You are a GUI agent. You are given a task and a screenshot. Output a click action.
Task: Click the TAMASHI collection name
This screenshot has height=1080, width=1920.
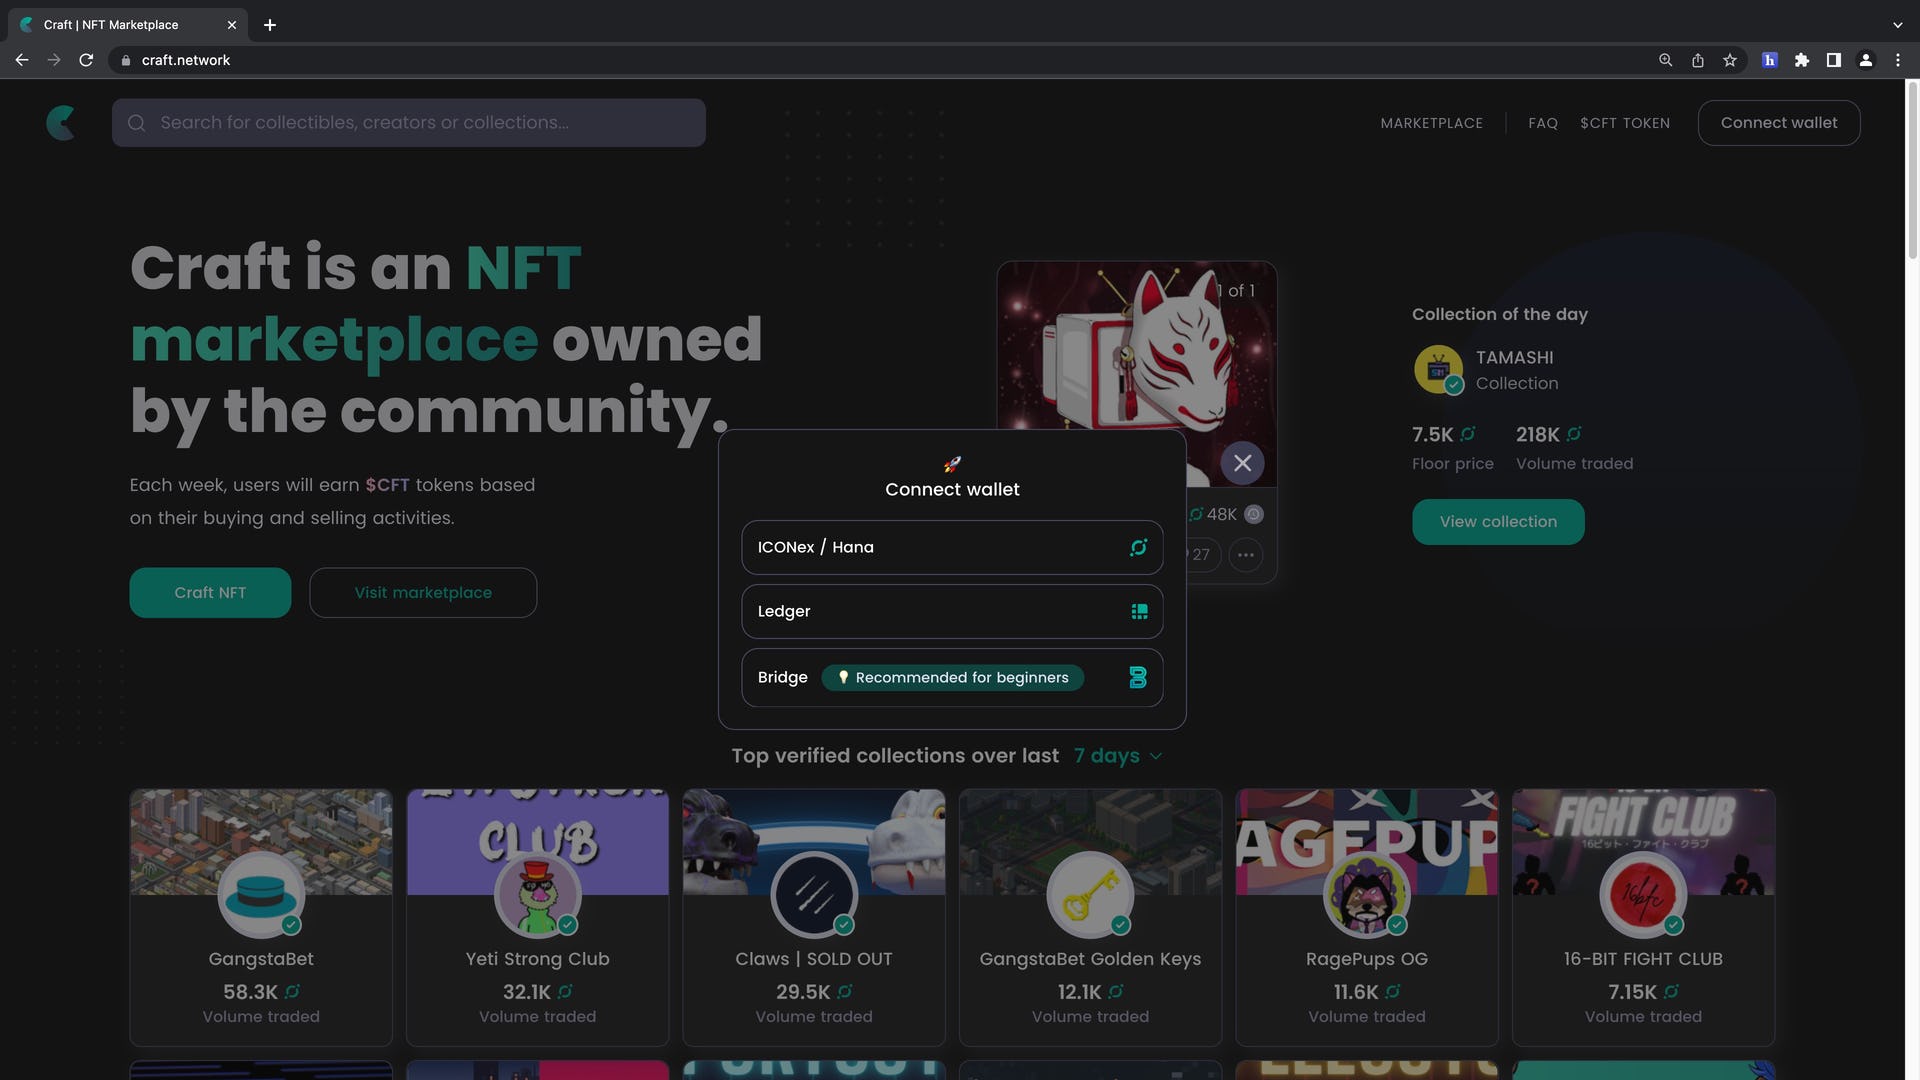[x=1515, y=358]
